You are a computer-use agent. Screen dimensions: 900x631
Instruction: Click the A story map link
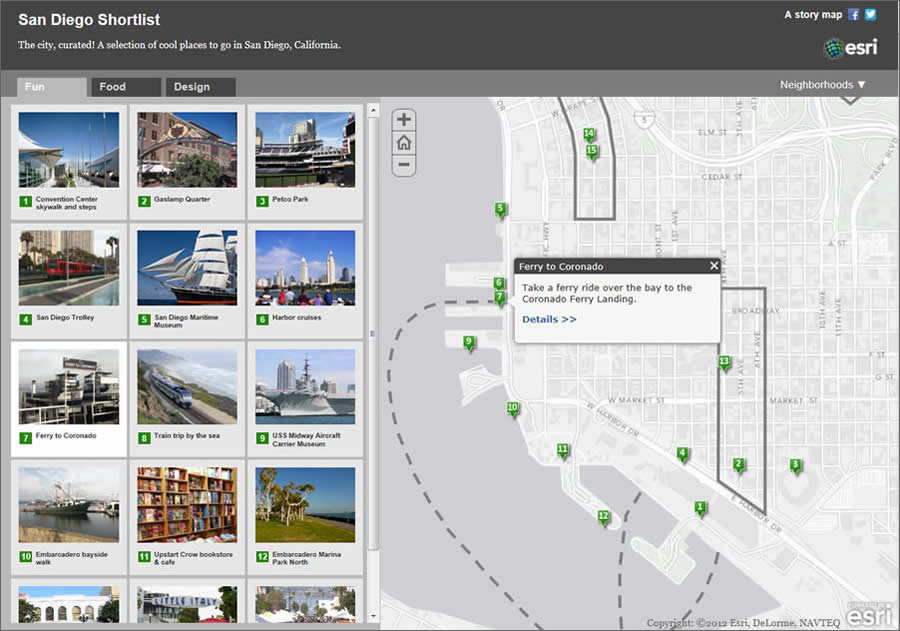813,15
